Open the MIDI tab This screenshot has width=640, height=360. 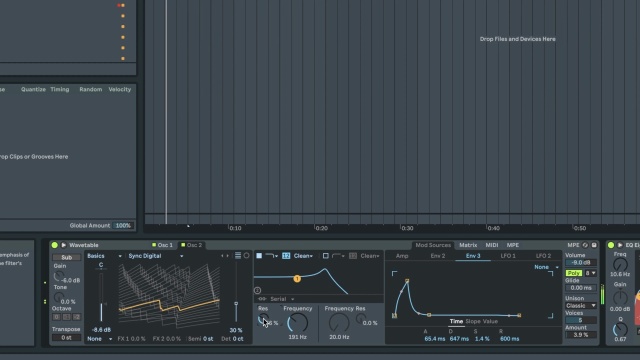[491, 245]
